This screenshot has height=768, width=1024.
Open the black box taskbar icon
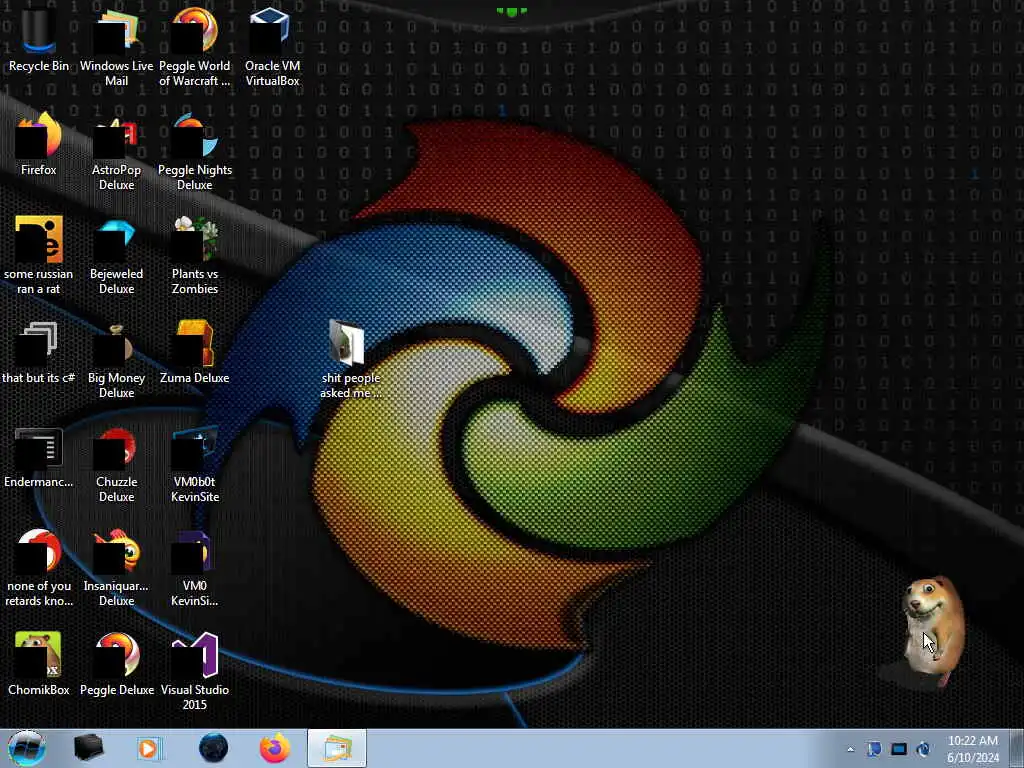point(89,748)
